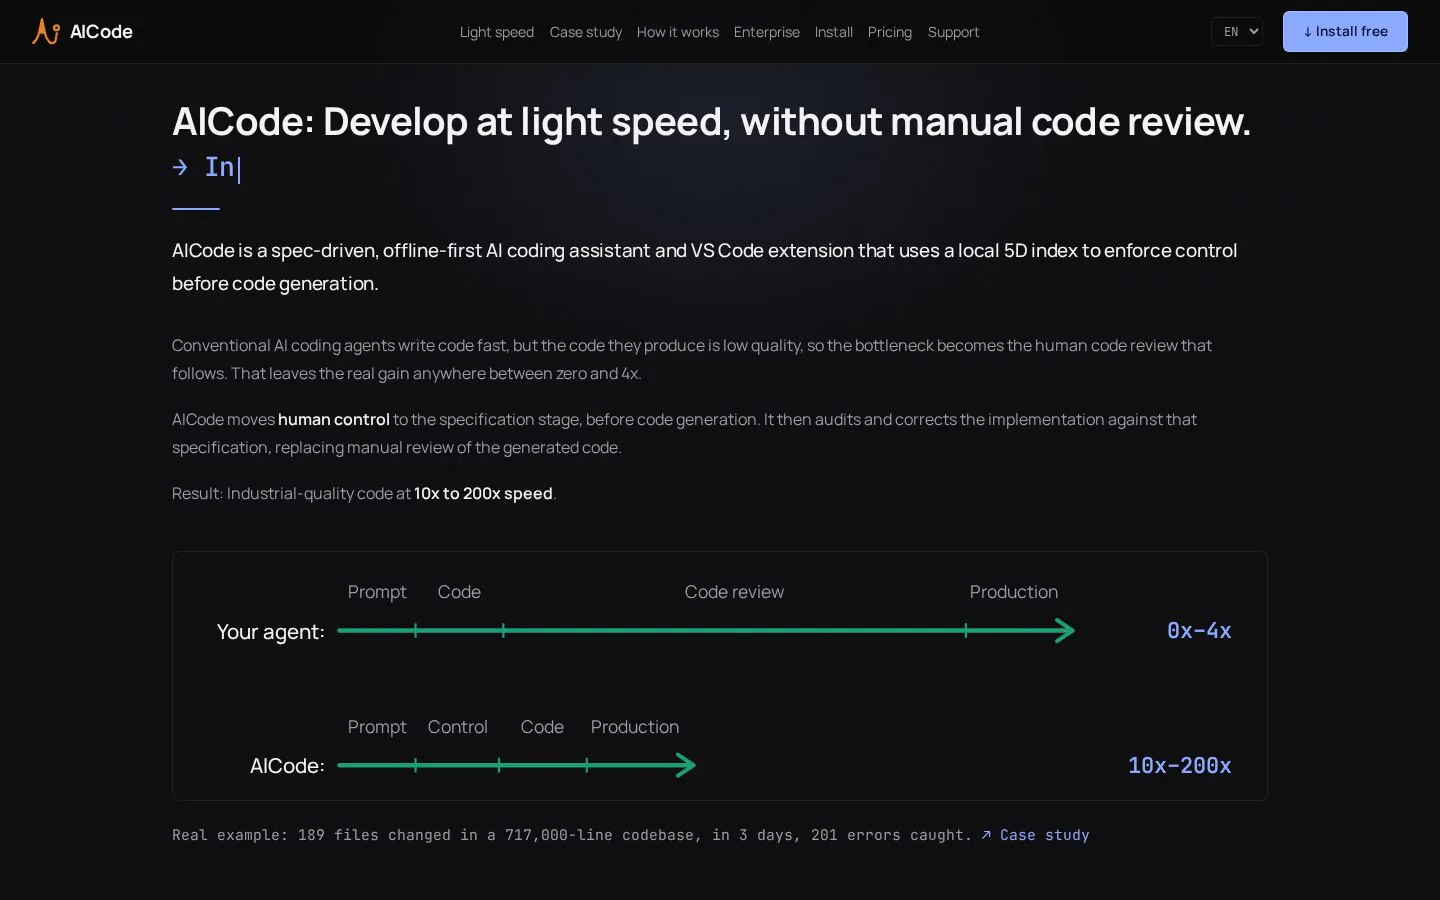Screen dimensions: 1440x900
Task: Expand the EN language dropdown
Action: pyautogui.click(x=1237, y=32)
